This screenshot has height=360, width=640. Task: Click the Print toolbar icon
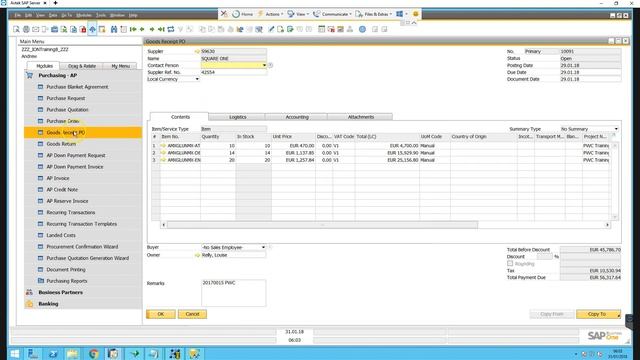(26, 29)
